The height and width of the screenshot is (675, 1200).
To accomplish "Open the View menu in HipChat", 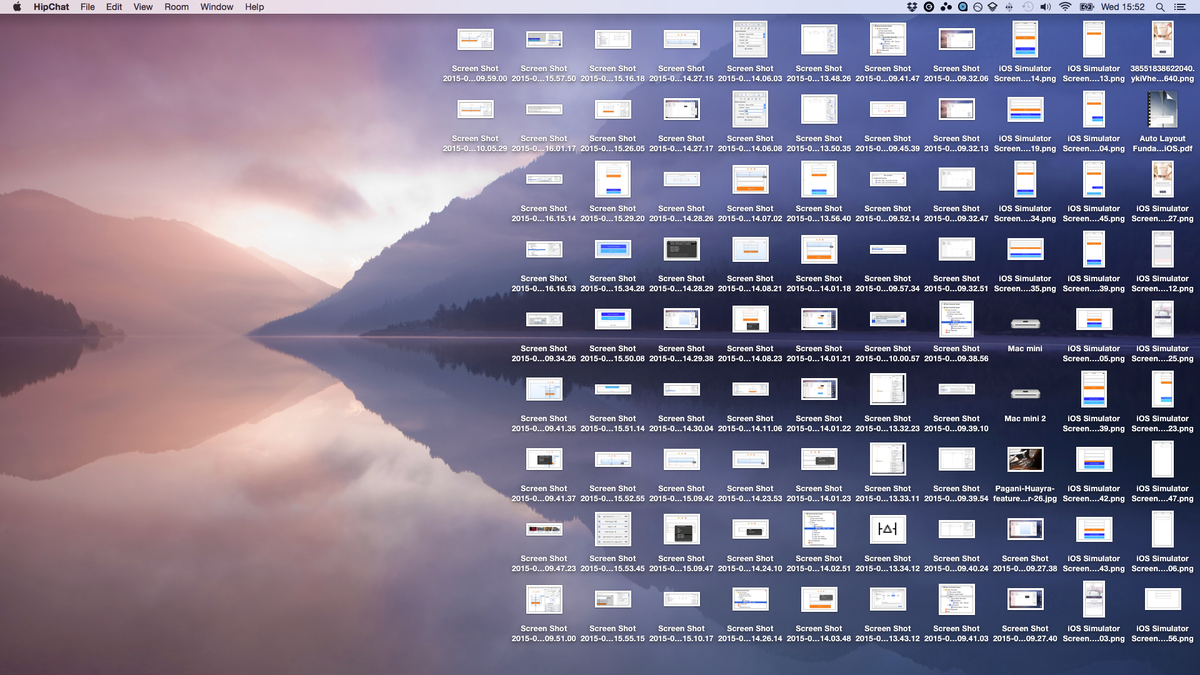I will pyautogui.click(x=142, y=7).
